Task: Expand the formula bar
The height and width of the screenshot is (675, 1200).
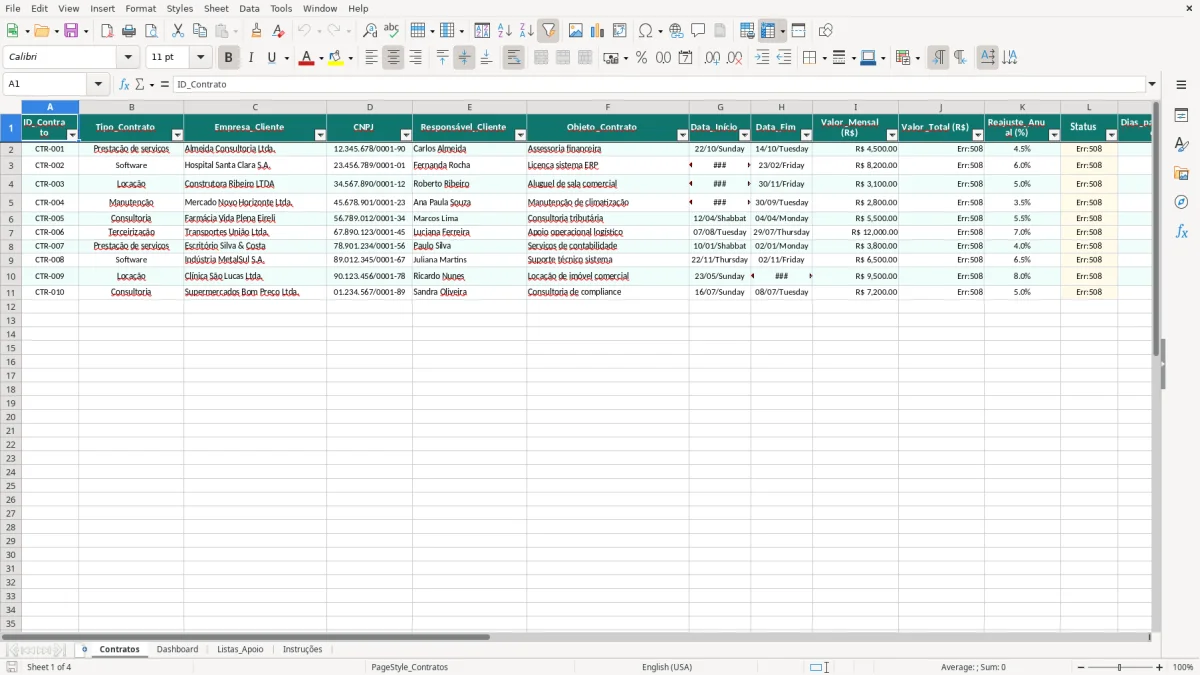Action: click(1152, 85)
